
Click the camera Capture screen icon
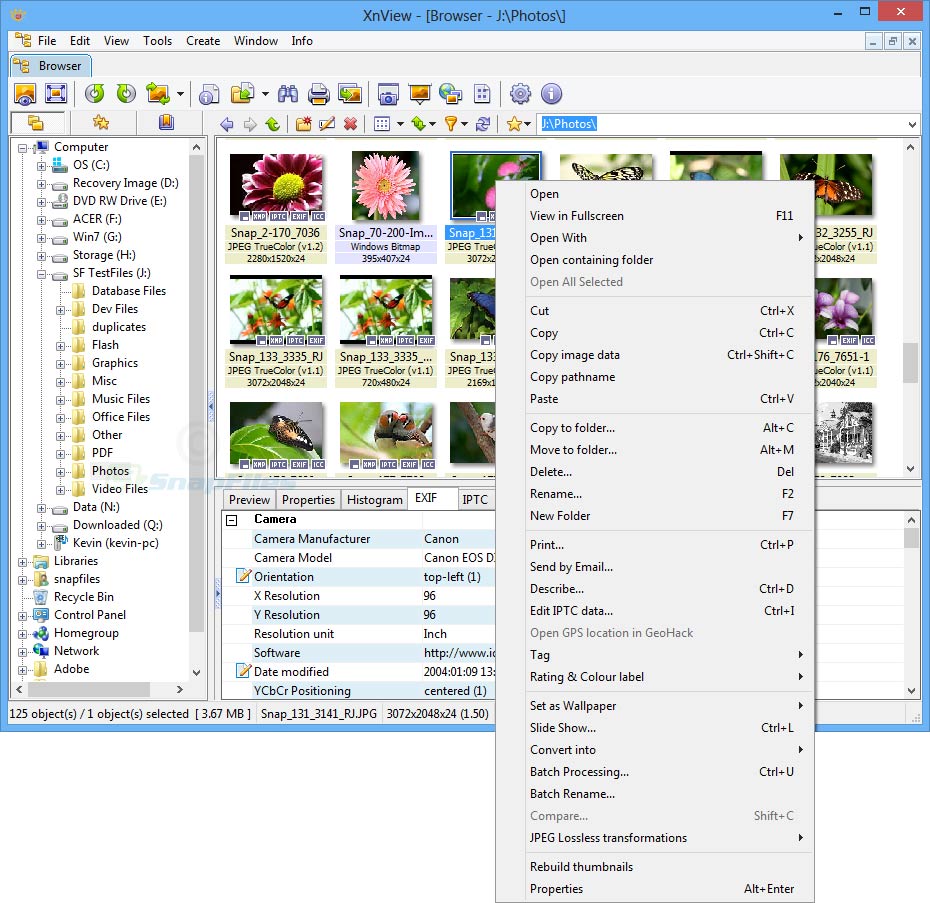tap(387, 94)
